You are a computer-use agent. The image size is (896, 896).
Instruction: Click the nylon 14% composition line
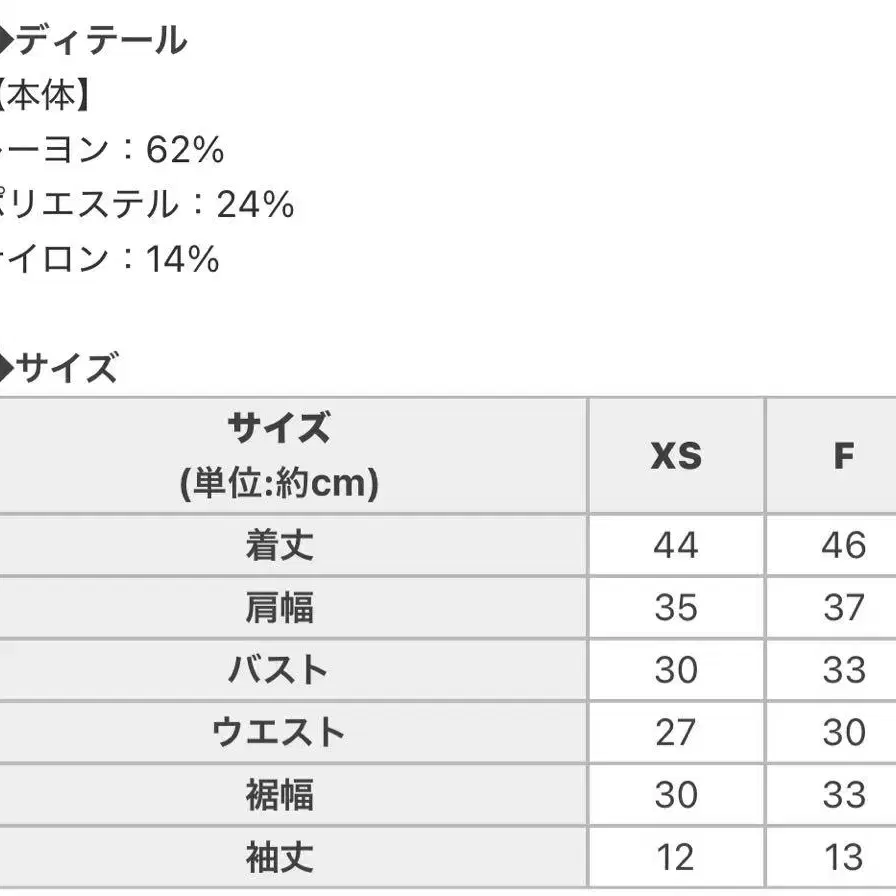pyautogui.click(x=110, y=260)
